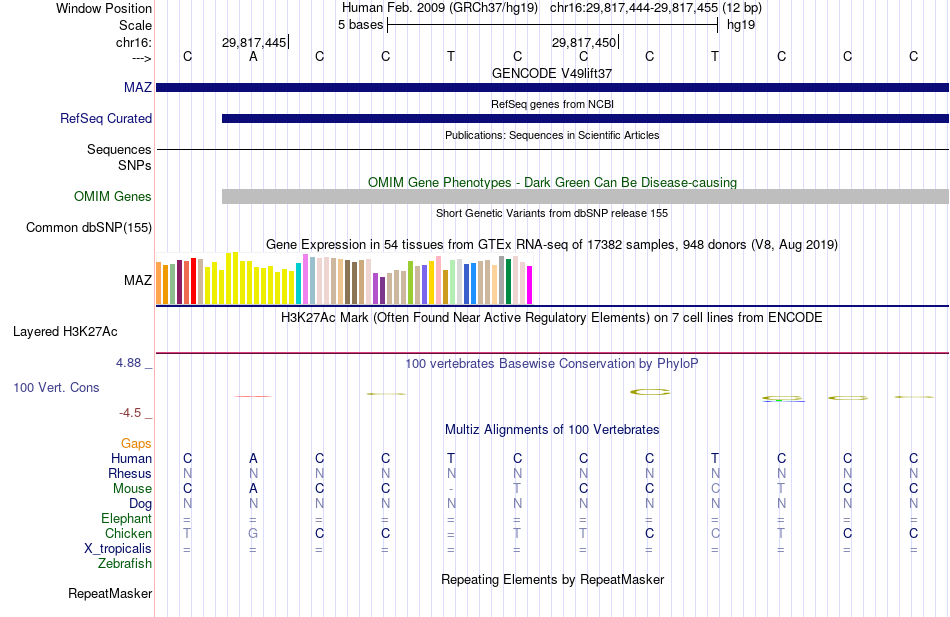Image resolution: width=950 pixels, height=617 pixels.
Task: Open the OMIM Gene Phenotypes track title
Action: tap(552, 182)
